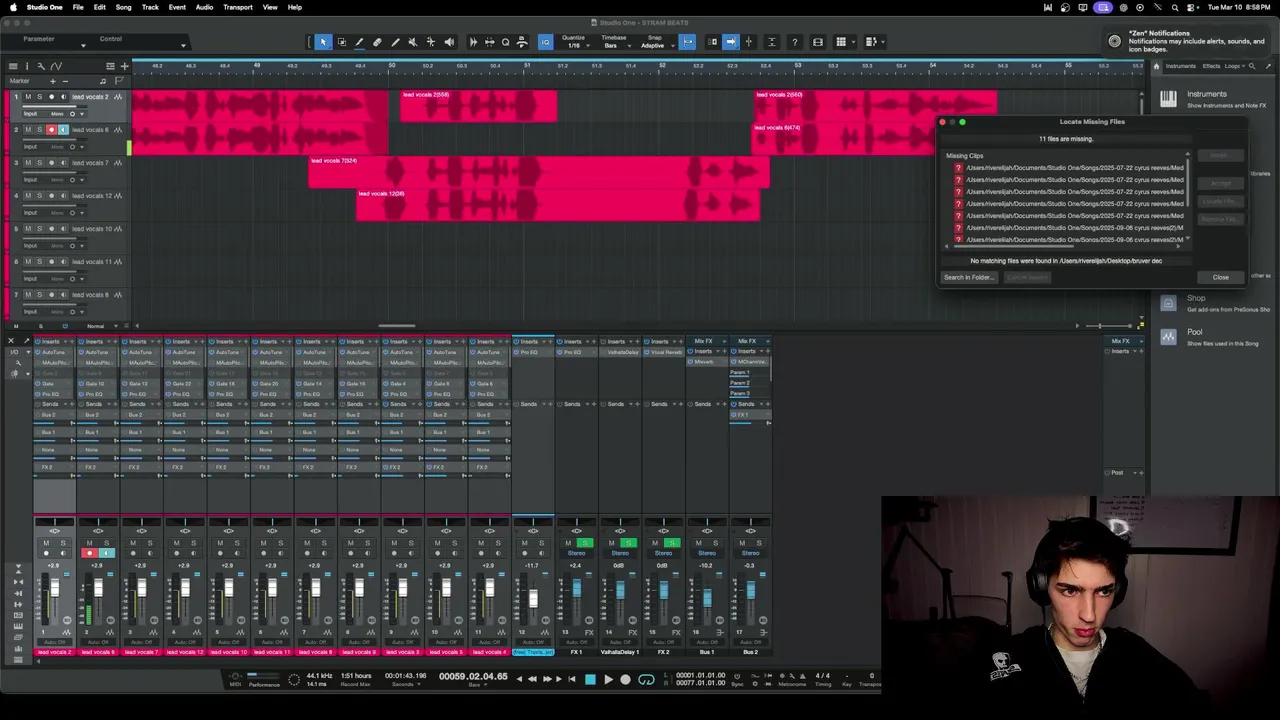Open the Audio menu
1280x720 pixels.
204,7
